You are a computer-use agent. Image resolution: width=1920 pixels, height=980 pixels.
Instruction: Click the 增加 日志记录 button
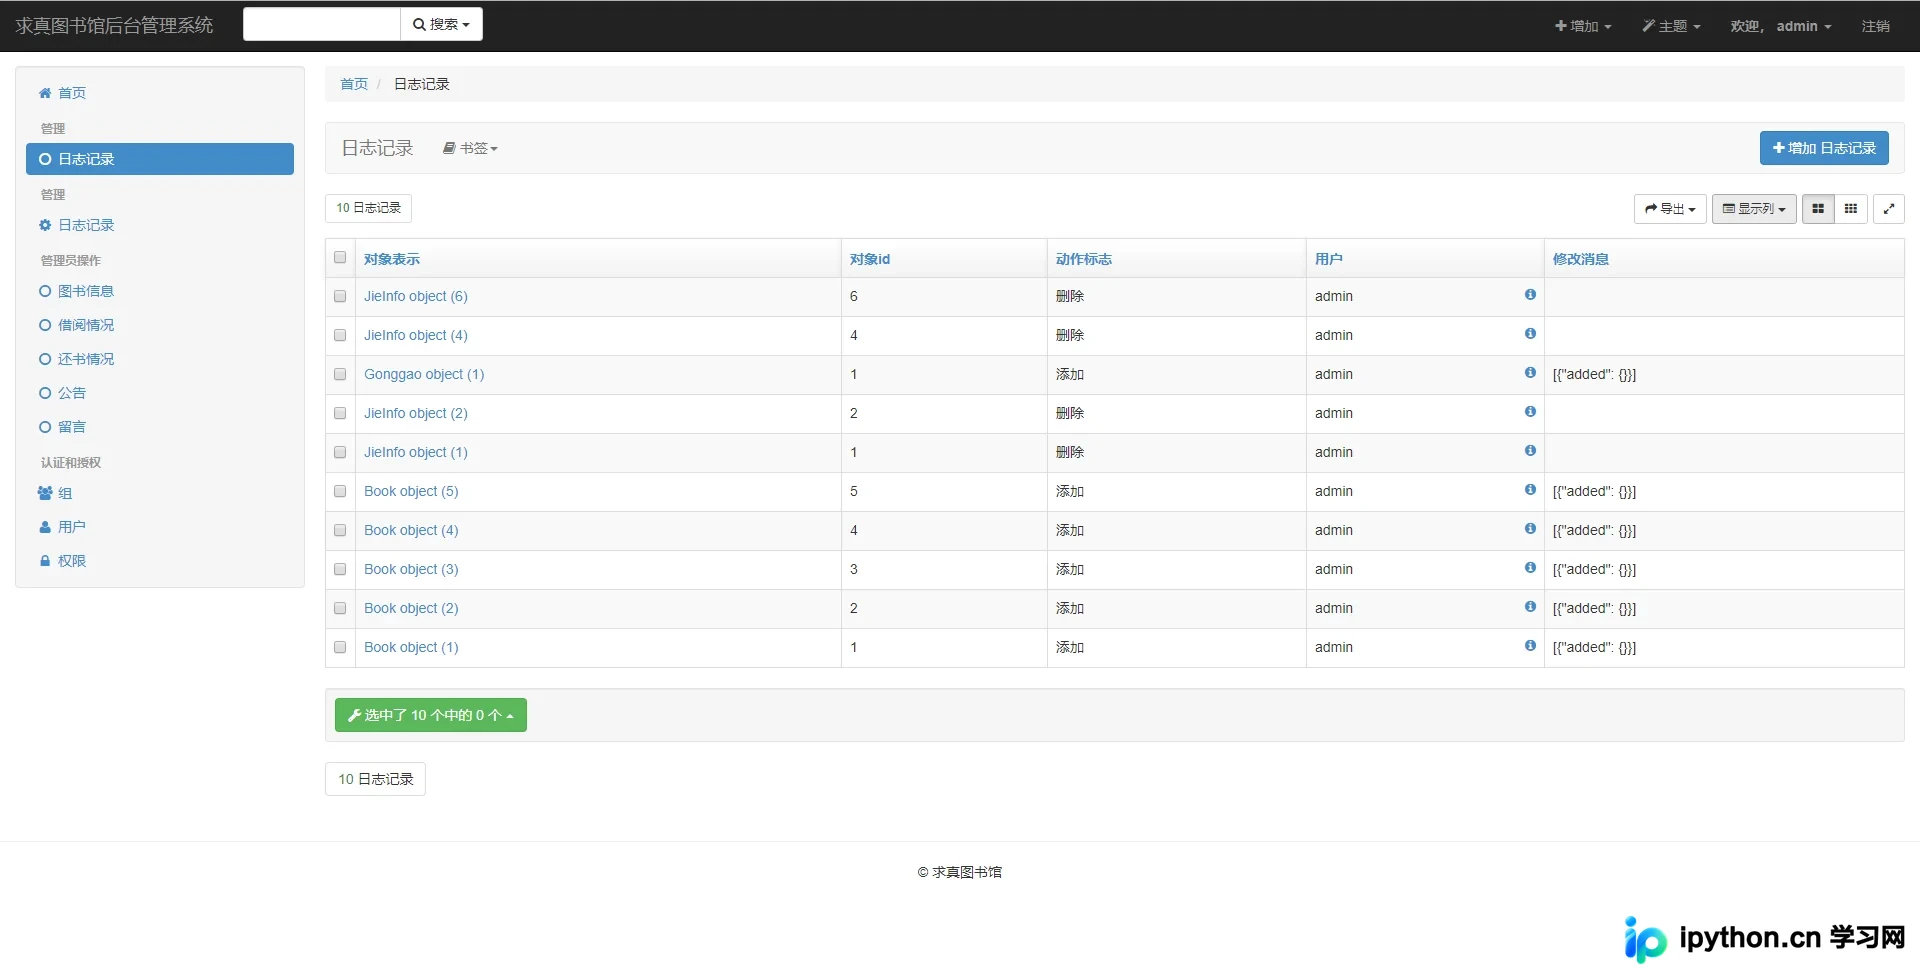click(1824, 148)
